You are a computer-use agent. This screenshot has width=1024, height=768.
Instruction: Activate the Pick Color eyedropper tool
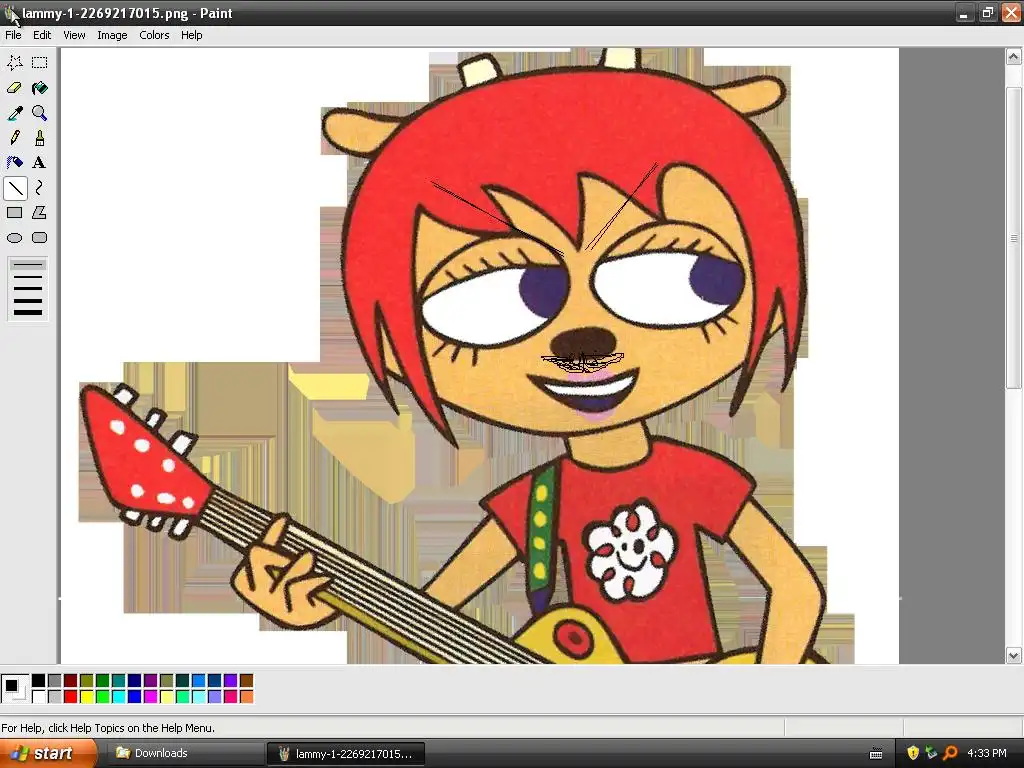click(14, 113)
